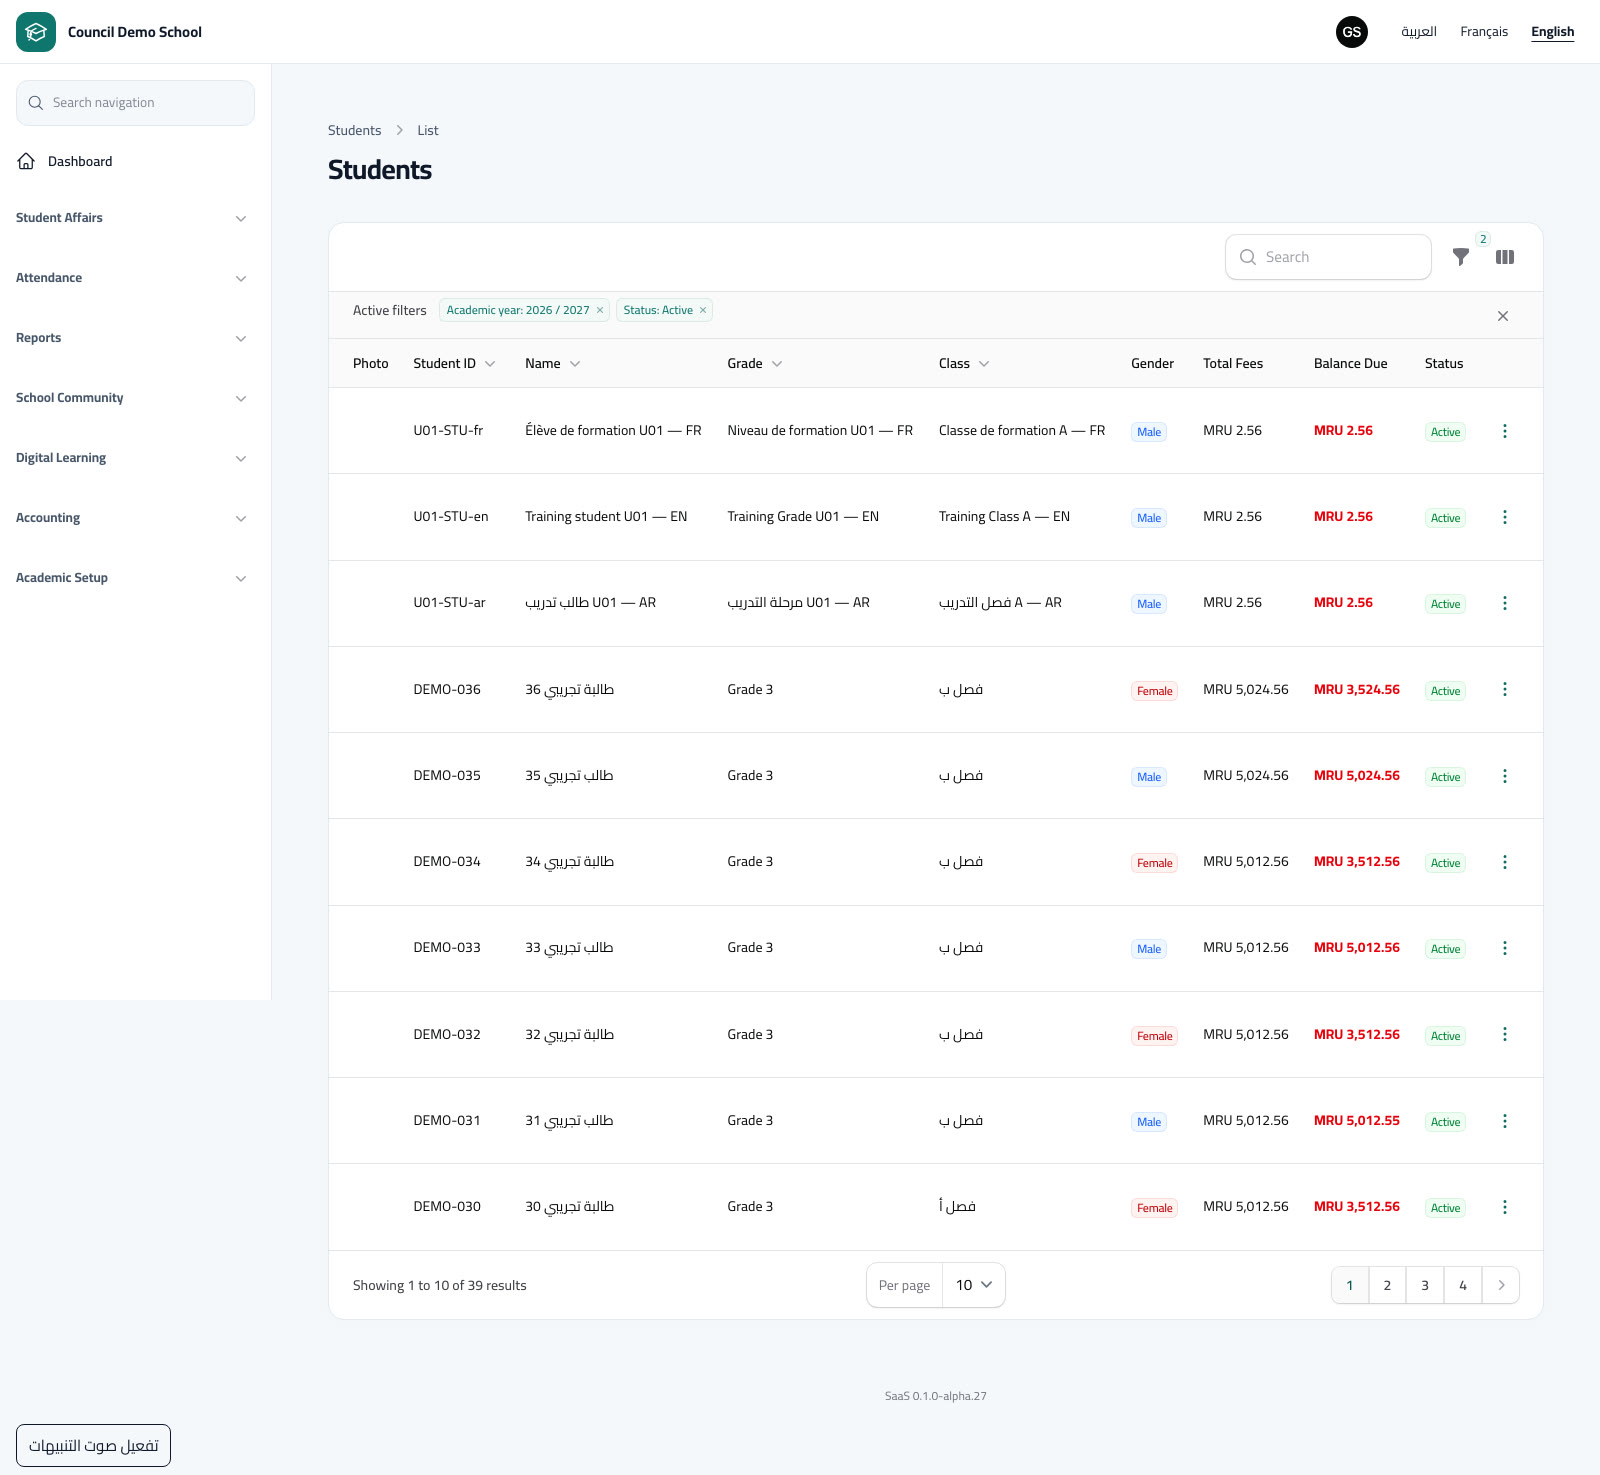Image resolution: width=1600 pixels, height=1475 pixels.
Task: Remove the Academic year 2026 / 2027 filter
Action: pos(600,310)
